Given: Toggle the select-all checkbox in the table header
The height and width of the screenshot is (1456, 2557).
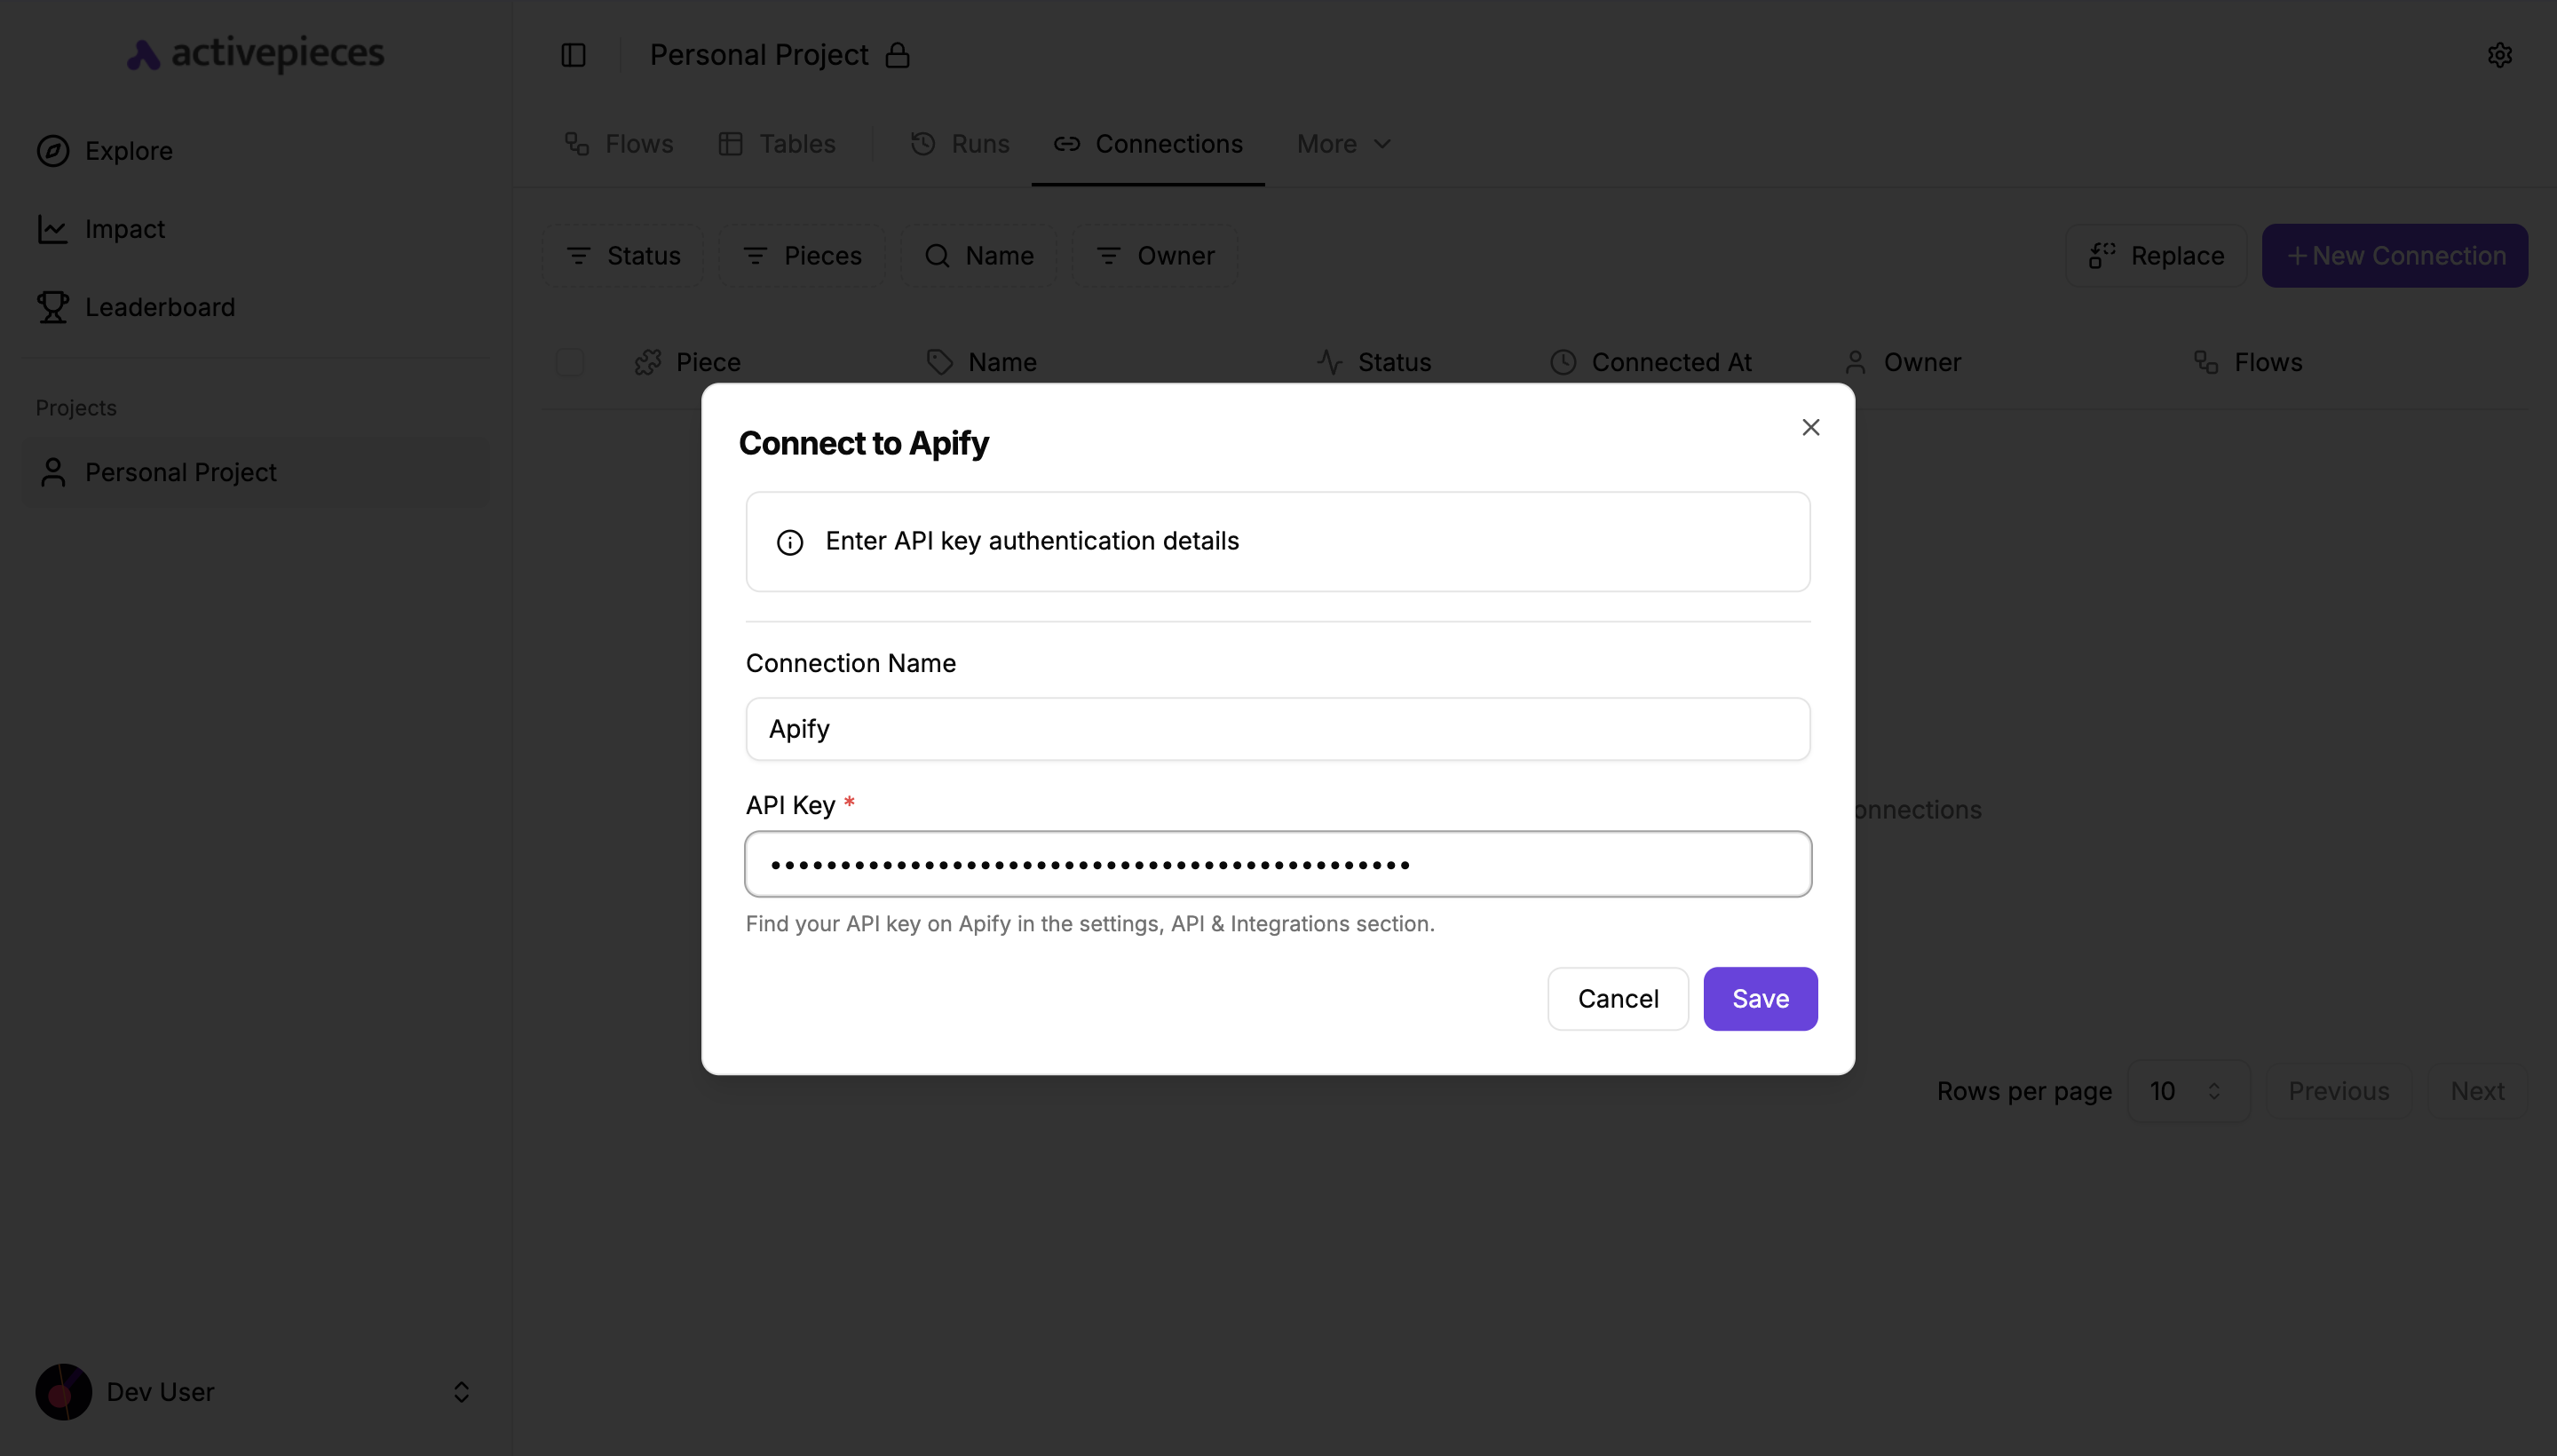Looking at the screenshot, I should (x=569, y=362).
